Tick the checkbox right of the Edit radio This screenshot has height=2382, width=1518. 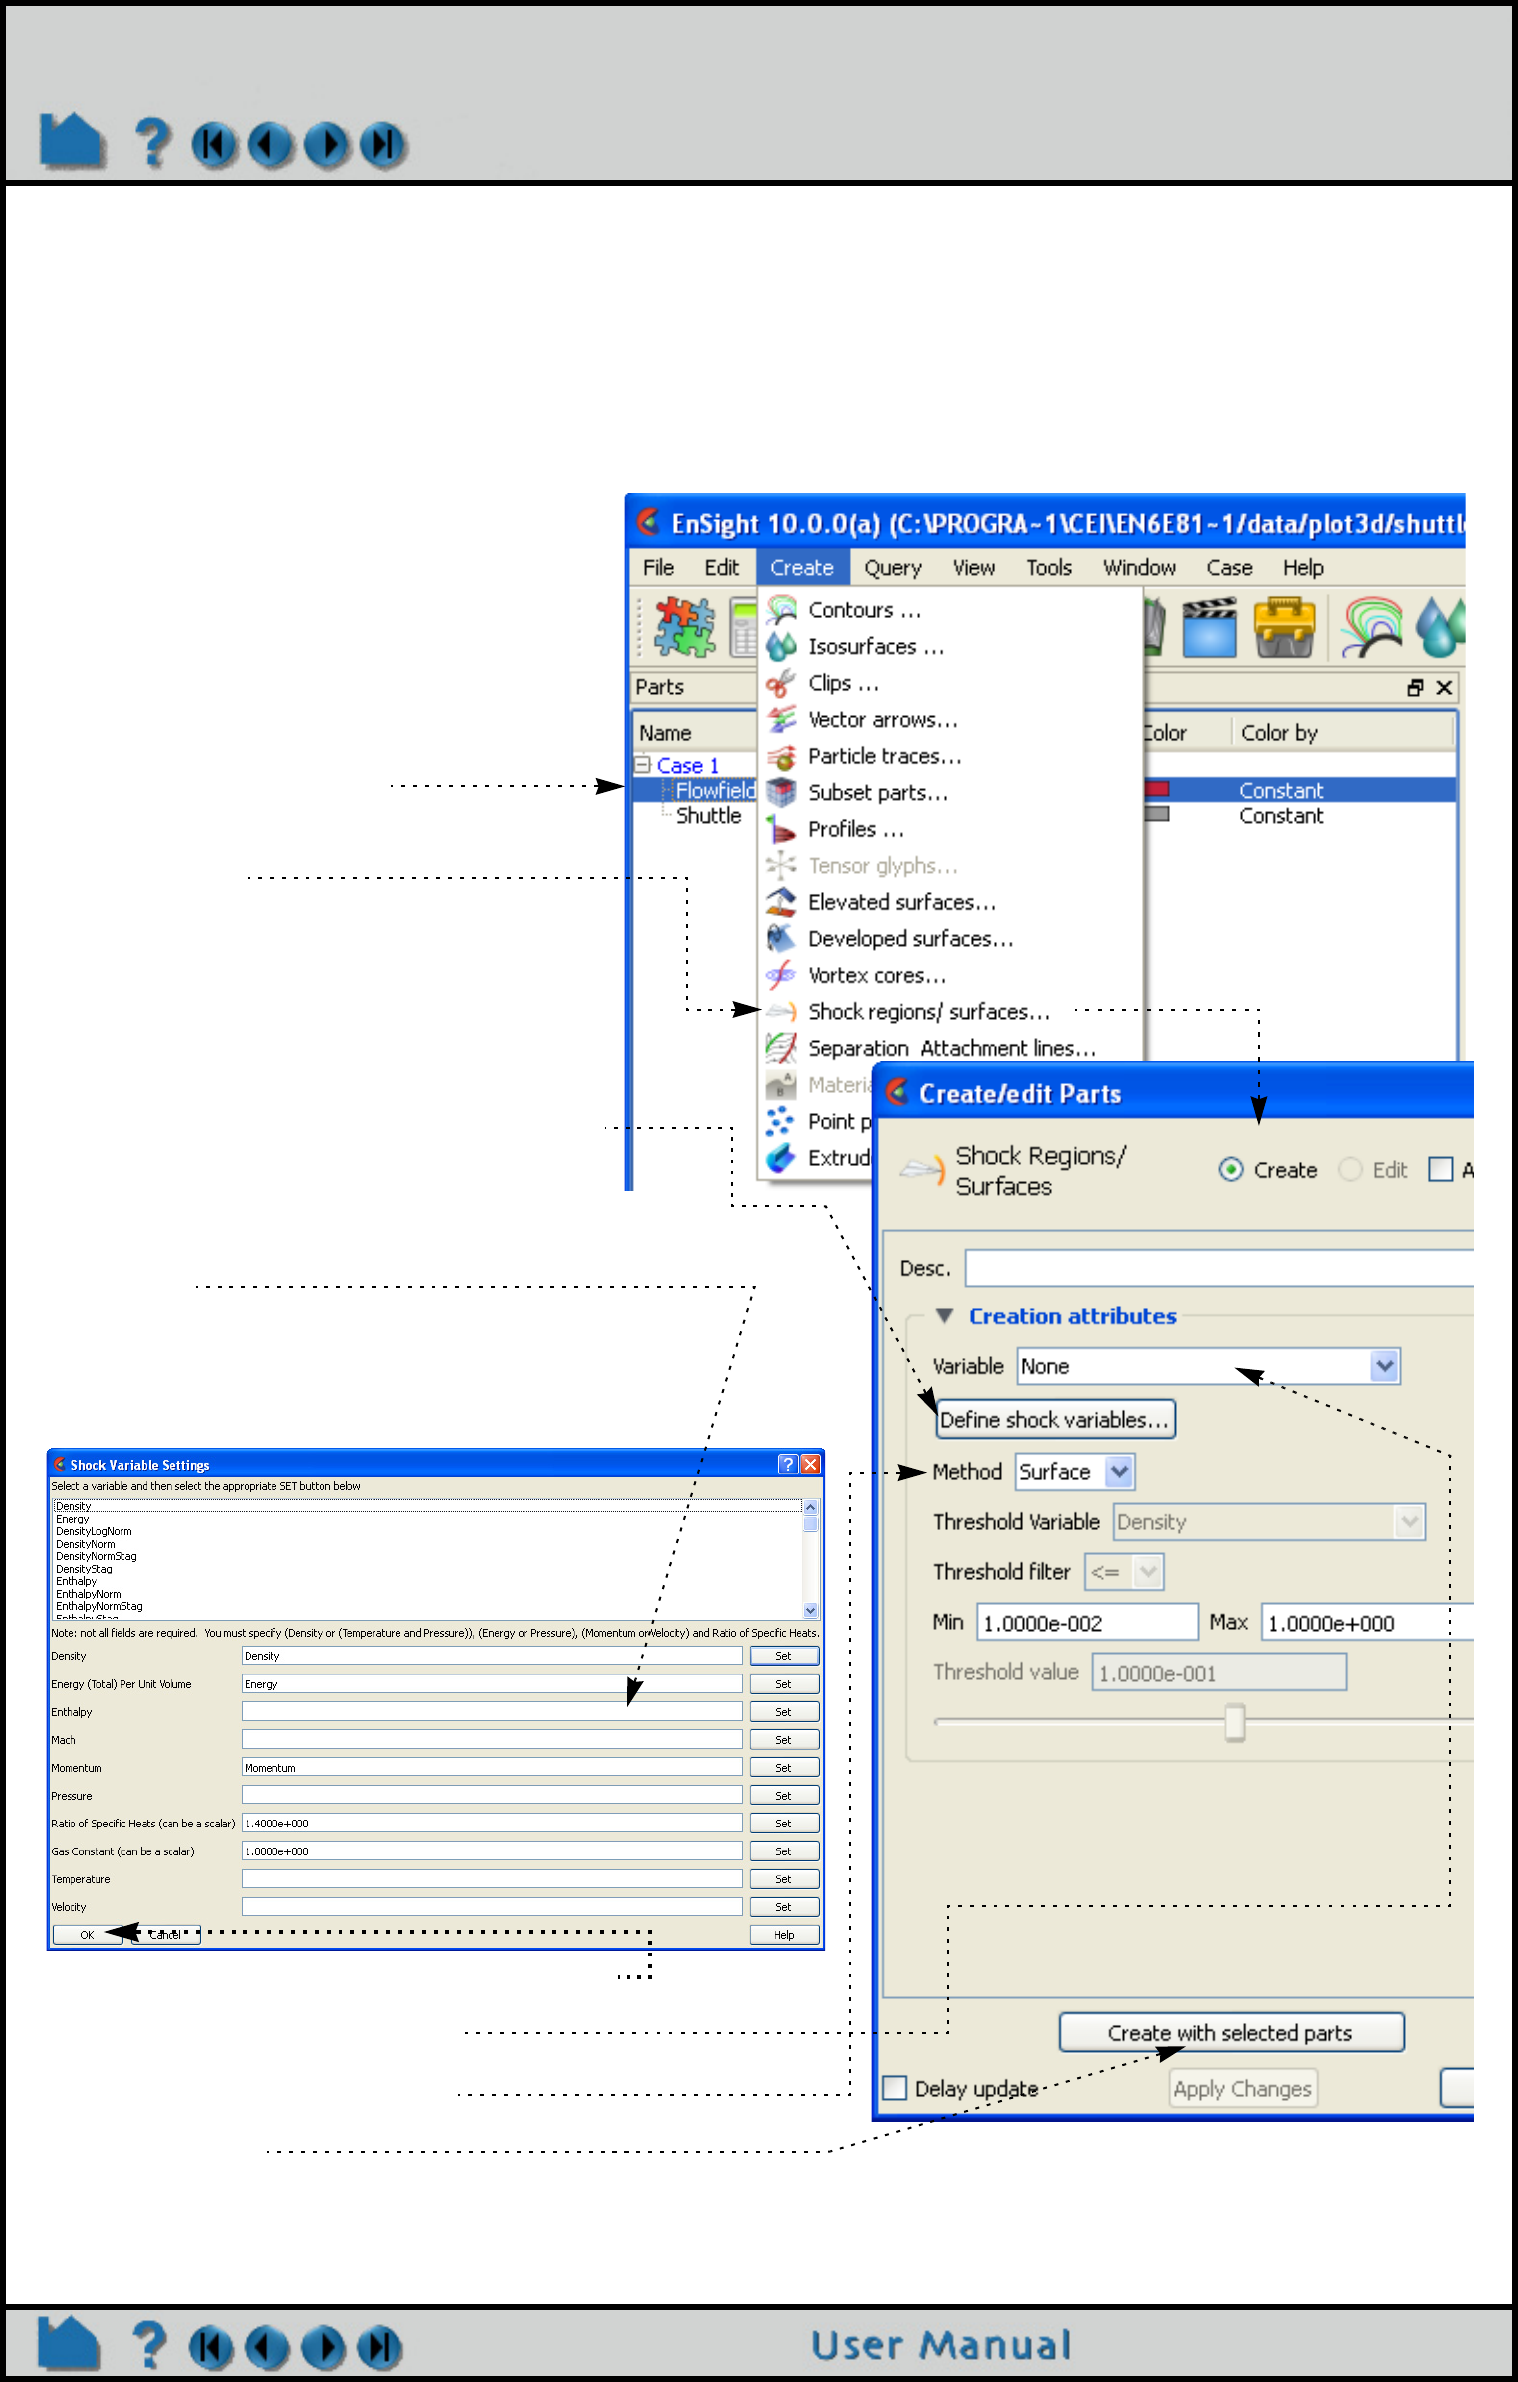(1441, 1170)
